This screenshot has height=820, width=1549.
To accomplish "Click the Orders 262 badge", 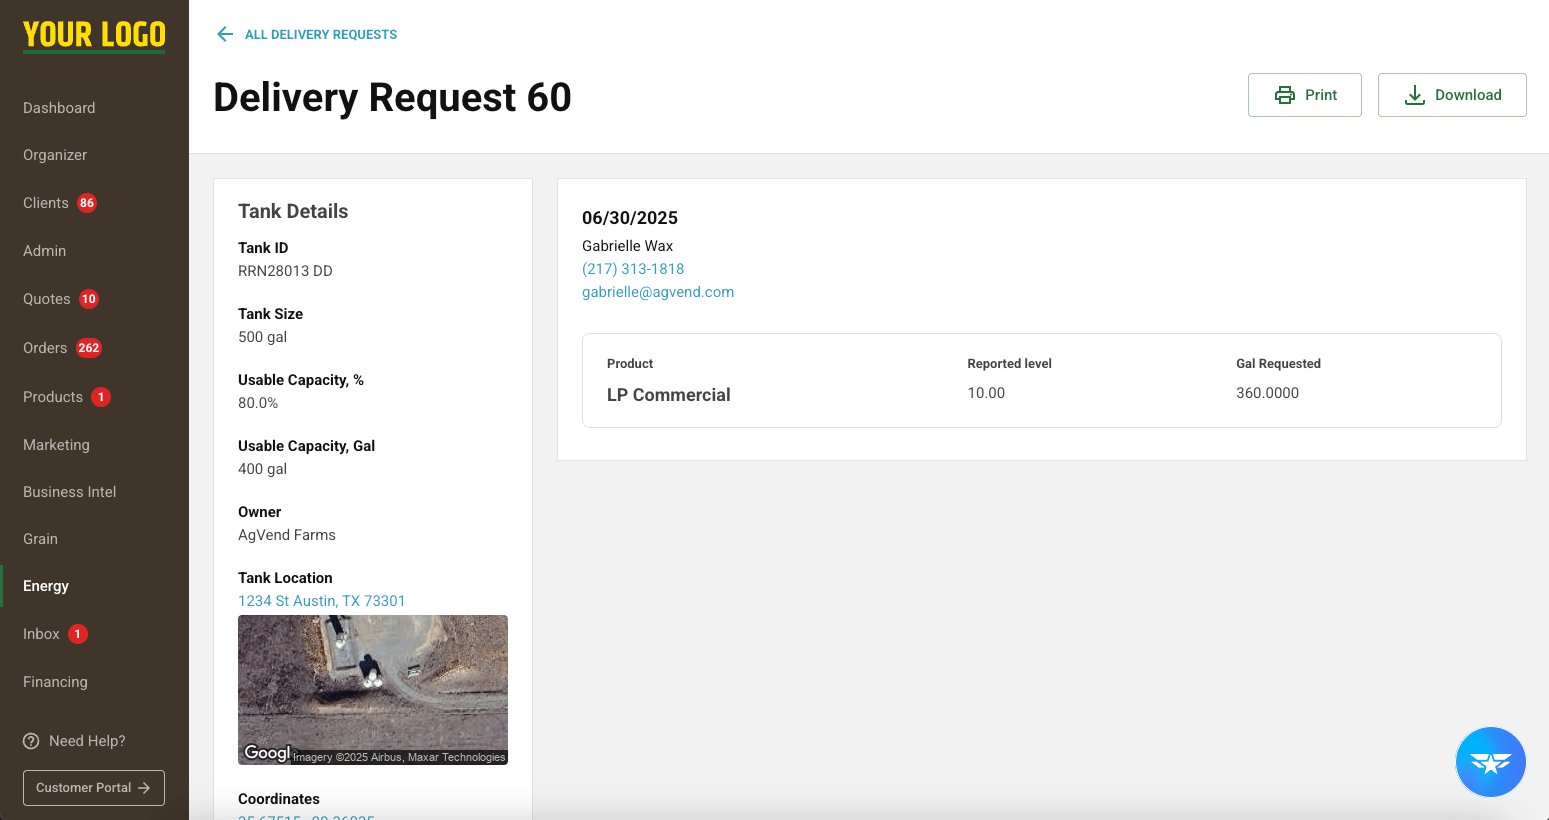I will [89, 348].
